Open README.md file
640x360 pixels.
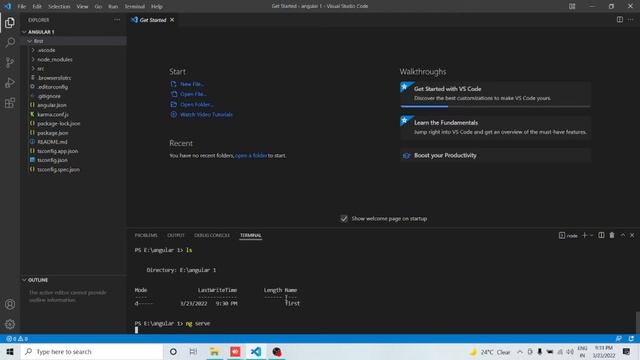[x=52, y=142]
